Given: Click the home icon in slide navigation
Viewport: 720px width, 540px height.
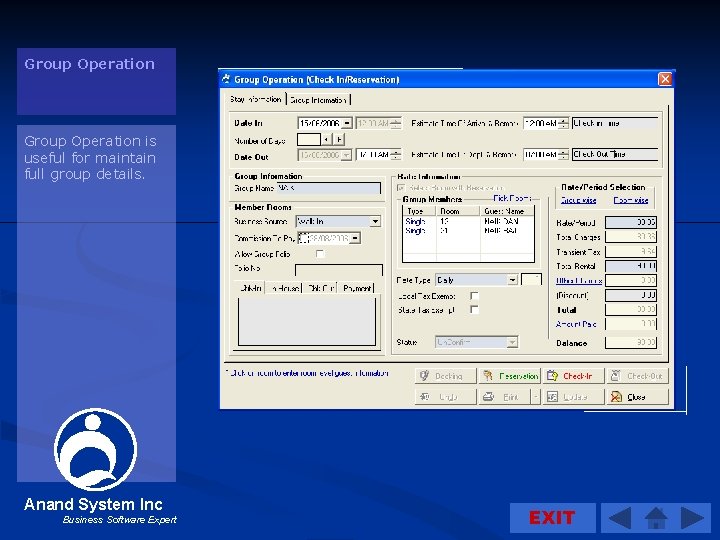Looking at the screenshot, I should (x=656, y=518).
